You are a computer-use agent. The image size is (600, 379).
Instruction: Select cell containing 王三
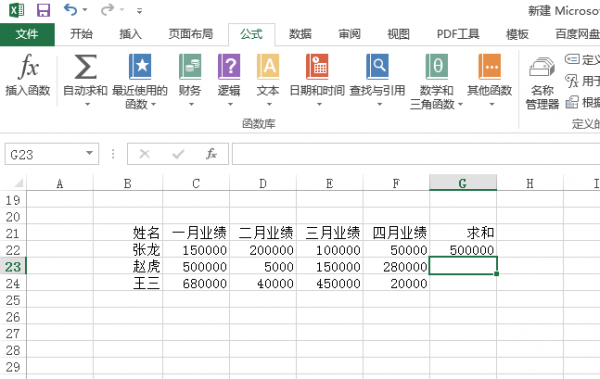click(128, 283)
